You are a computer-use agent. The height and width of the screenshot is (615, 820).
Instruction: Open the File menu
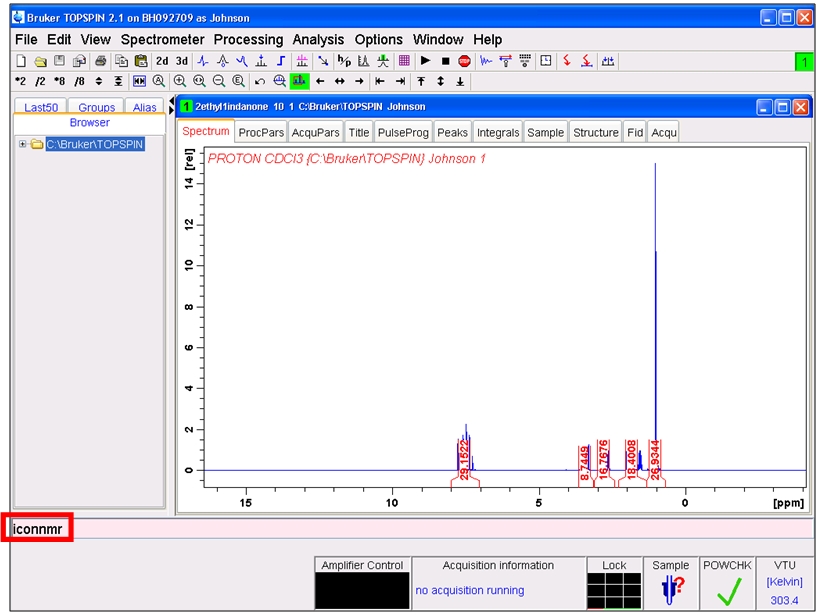26,40
